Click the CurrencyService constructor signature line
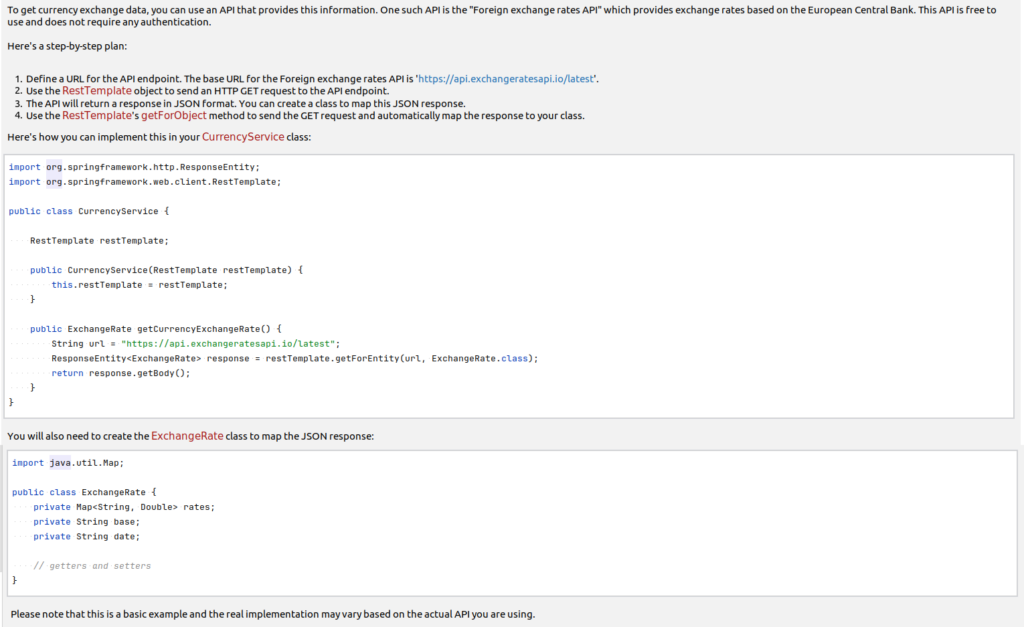 pos(166,270)
